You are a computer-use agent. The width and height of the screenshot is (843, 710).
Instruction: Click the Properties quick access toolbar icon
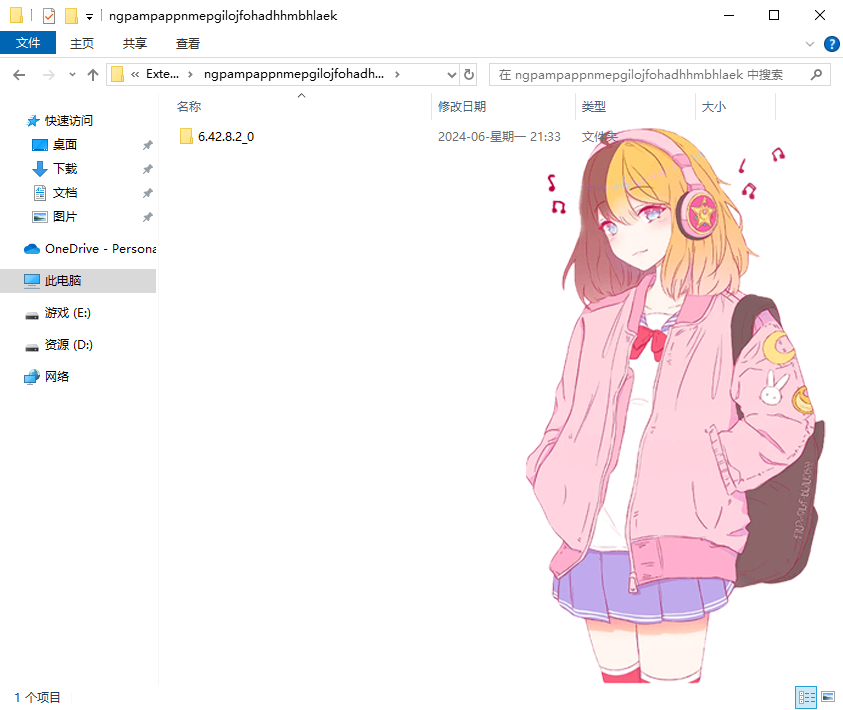click(49, 16)
